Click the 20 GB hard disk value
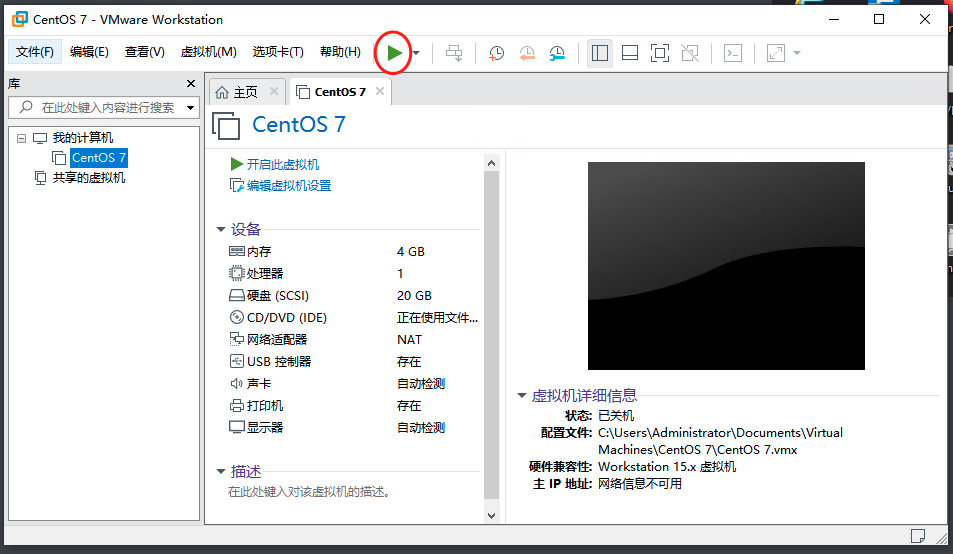Viewport: 953px width, 554px height. point(415,296)
